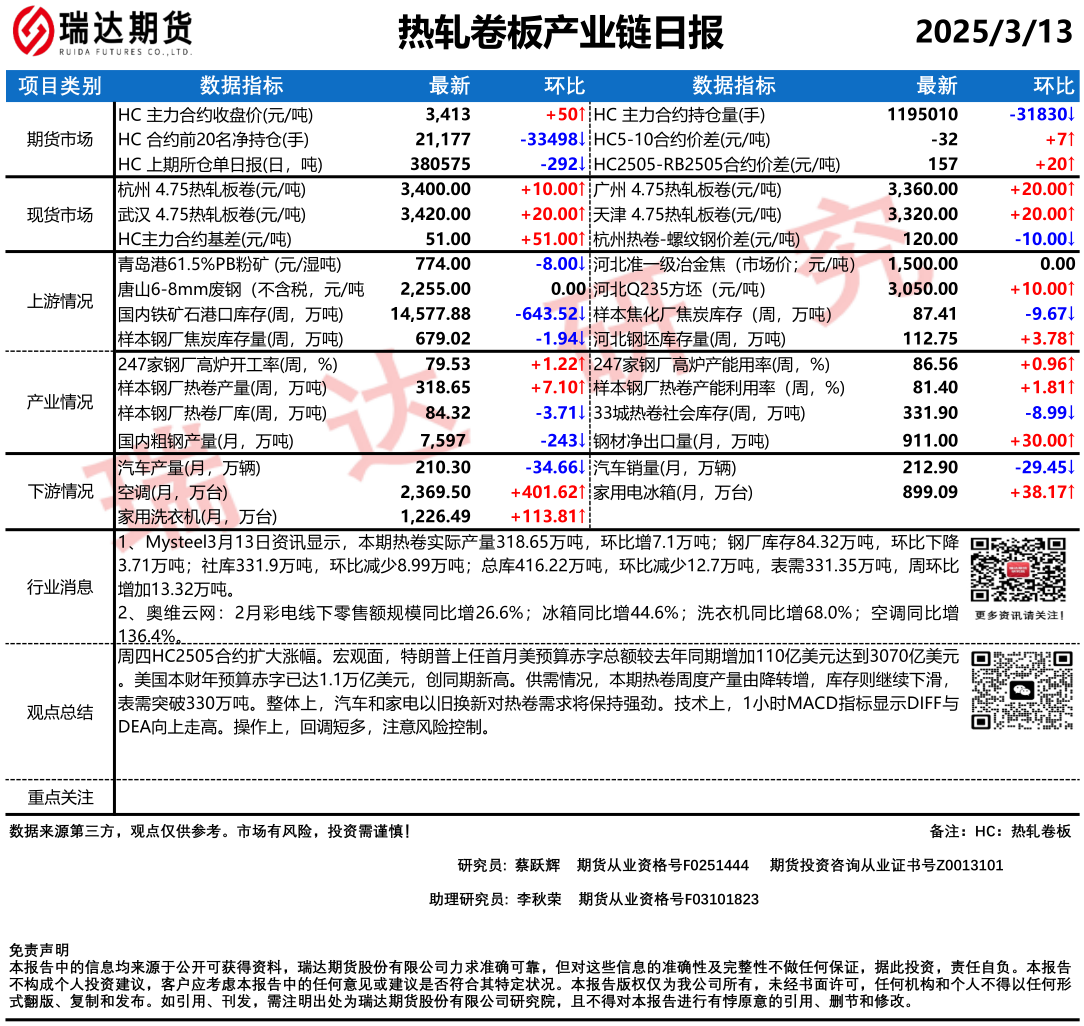Click the port inventory value 14,577.88
This screenshot has width=1084, height=1026.
430,315
